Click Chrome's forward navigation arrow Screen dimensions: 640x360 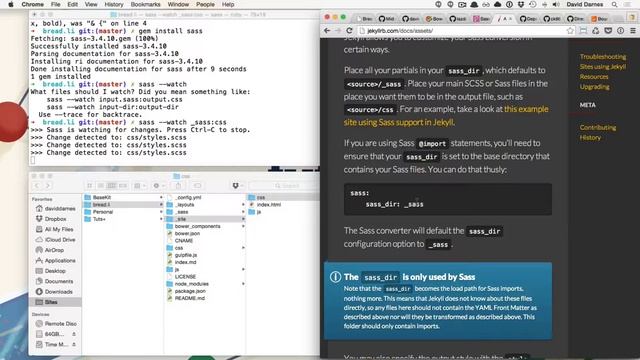tap(338, 31)
